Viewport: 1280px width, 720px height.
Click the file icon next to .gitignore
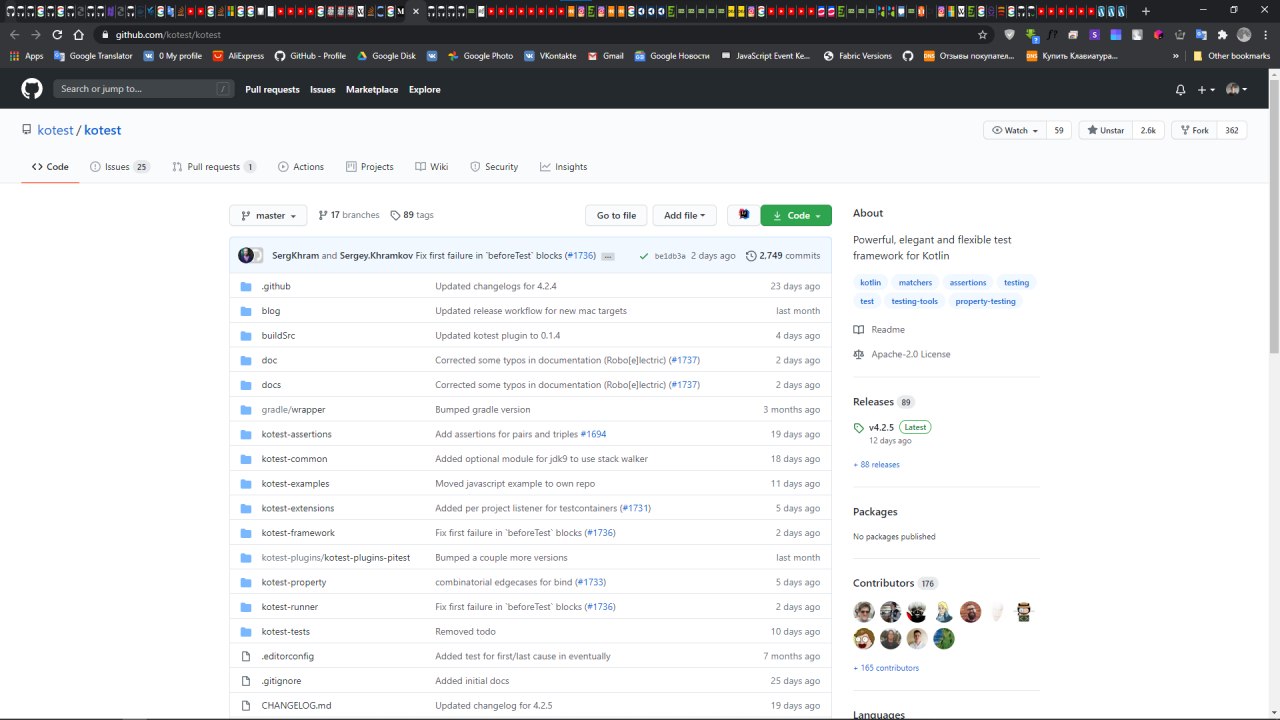246,681
